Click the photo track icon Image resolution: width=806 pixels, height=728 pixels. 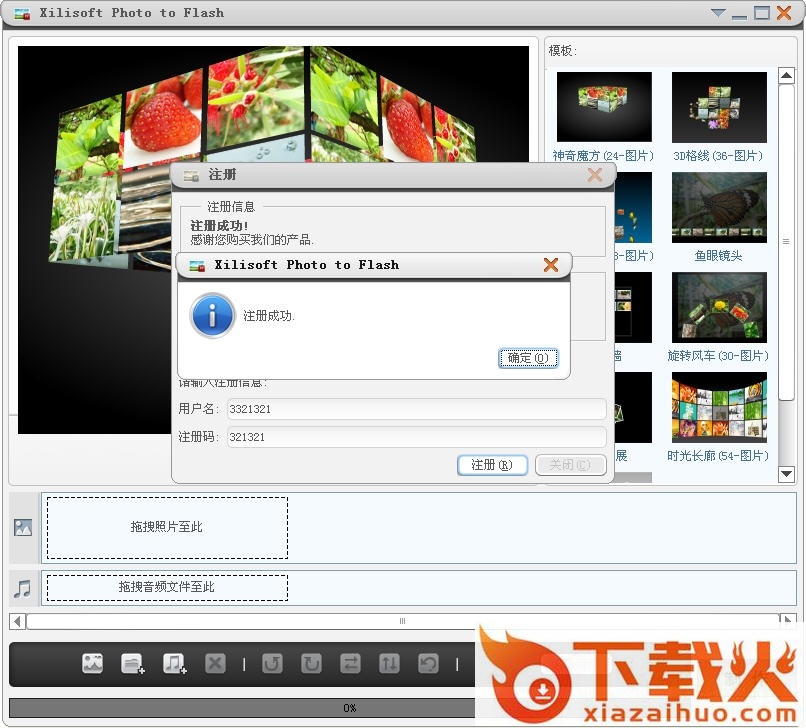[23, 527]
